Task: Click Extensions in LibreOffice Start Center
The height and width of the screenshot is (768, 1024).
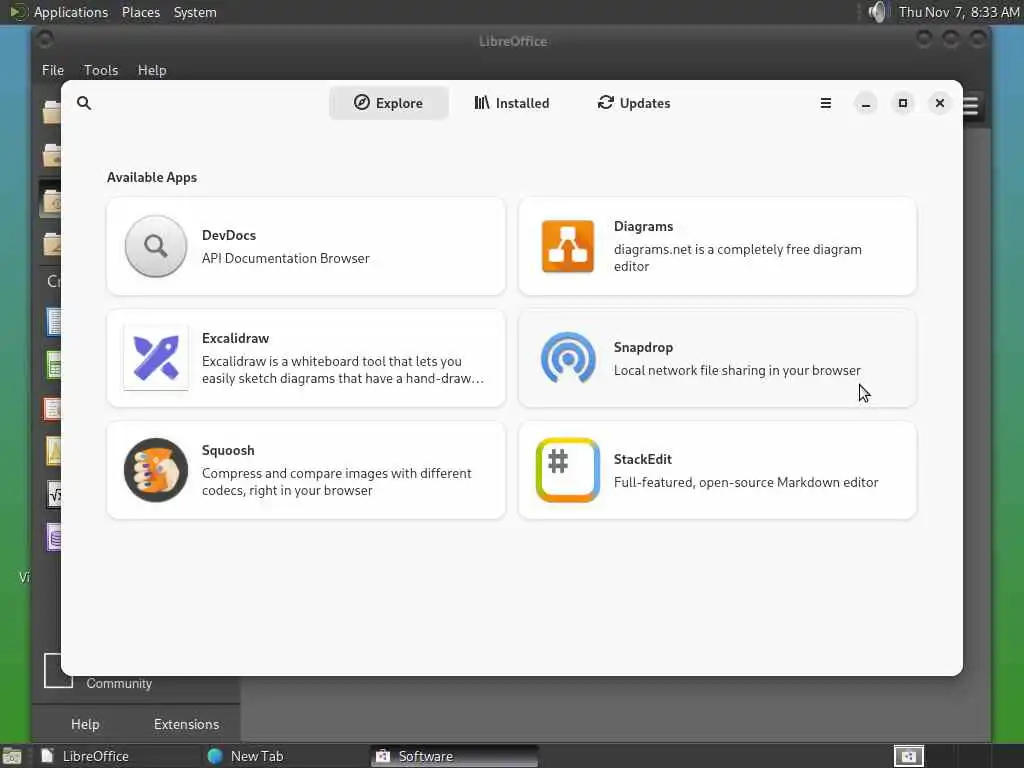Action: point(186,724)
